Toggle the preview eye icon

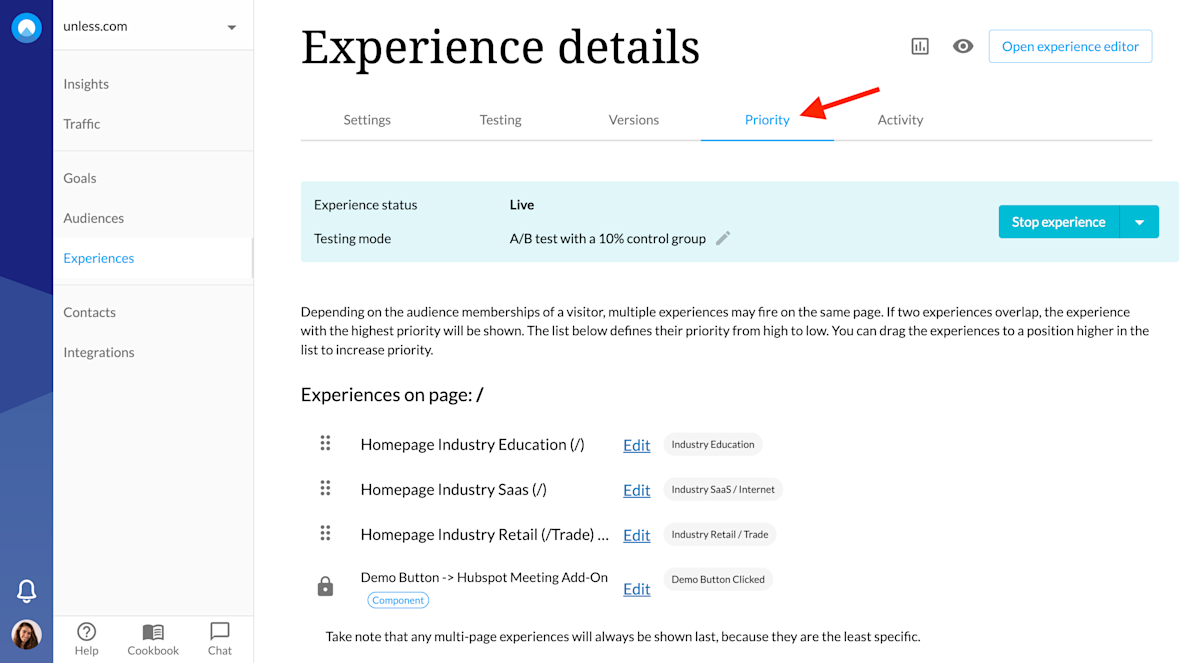963,46
